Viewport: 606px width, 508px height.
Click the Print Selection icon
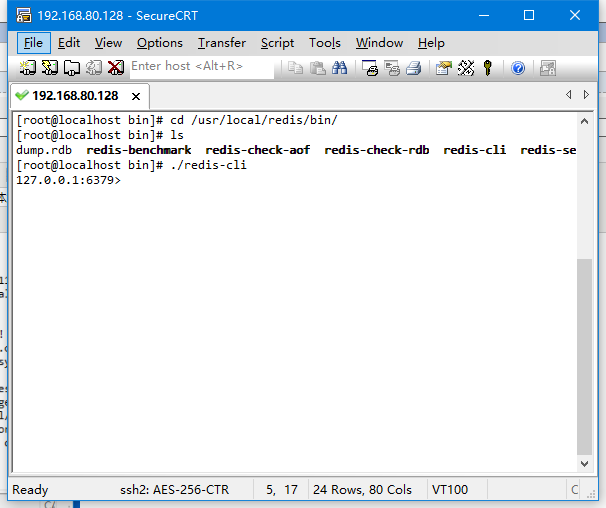pos(392,68)
